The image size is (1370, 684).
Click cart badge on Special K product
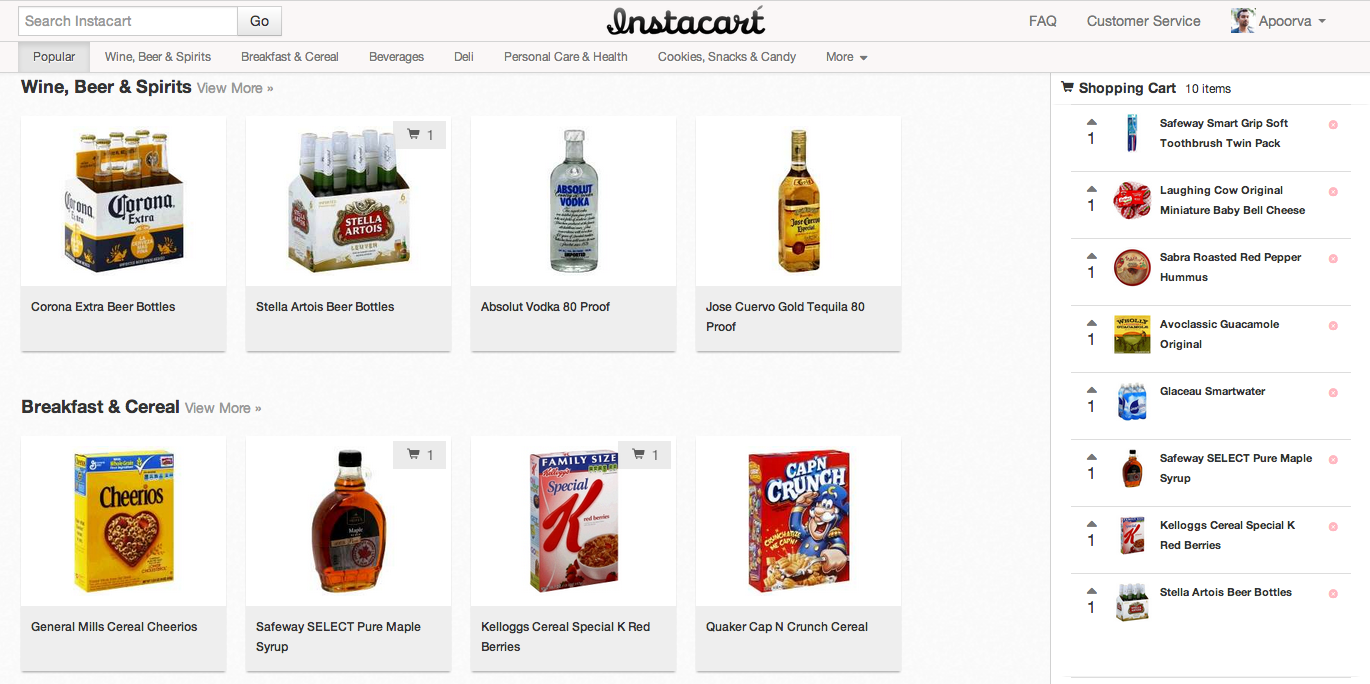(645, 455)
